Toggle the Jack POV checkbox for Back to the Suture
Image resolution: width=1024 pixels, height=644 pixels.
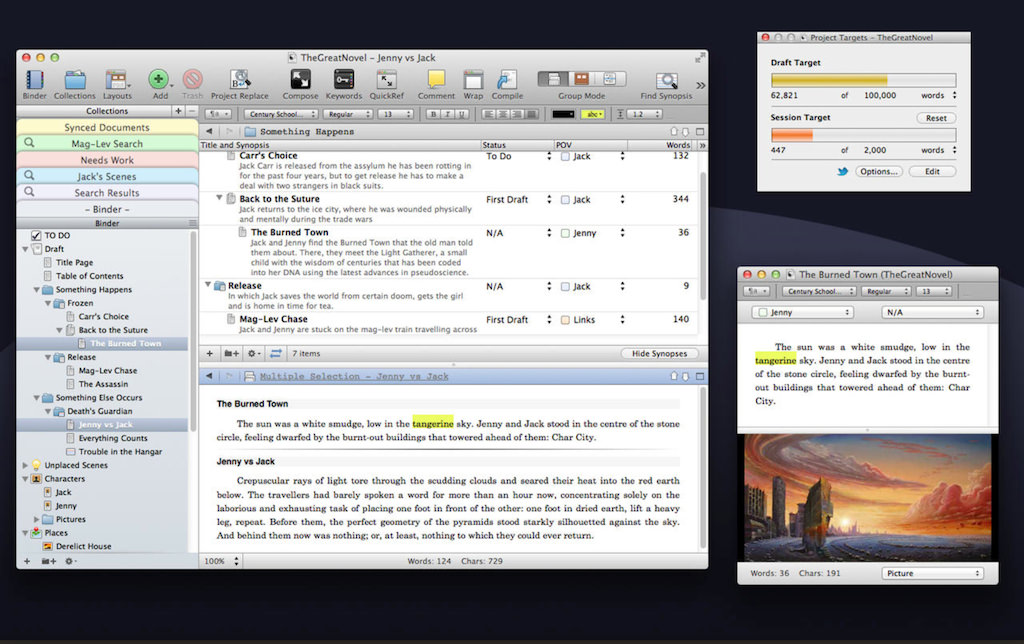pos(565,200)
